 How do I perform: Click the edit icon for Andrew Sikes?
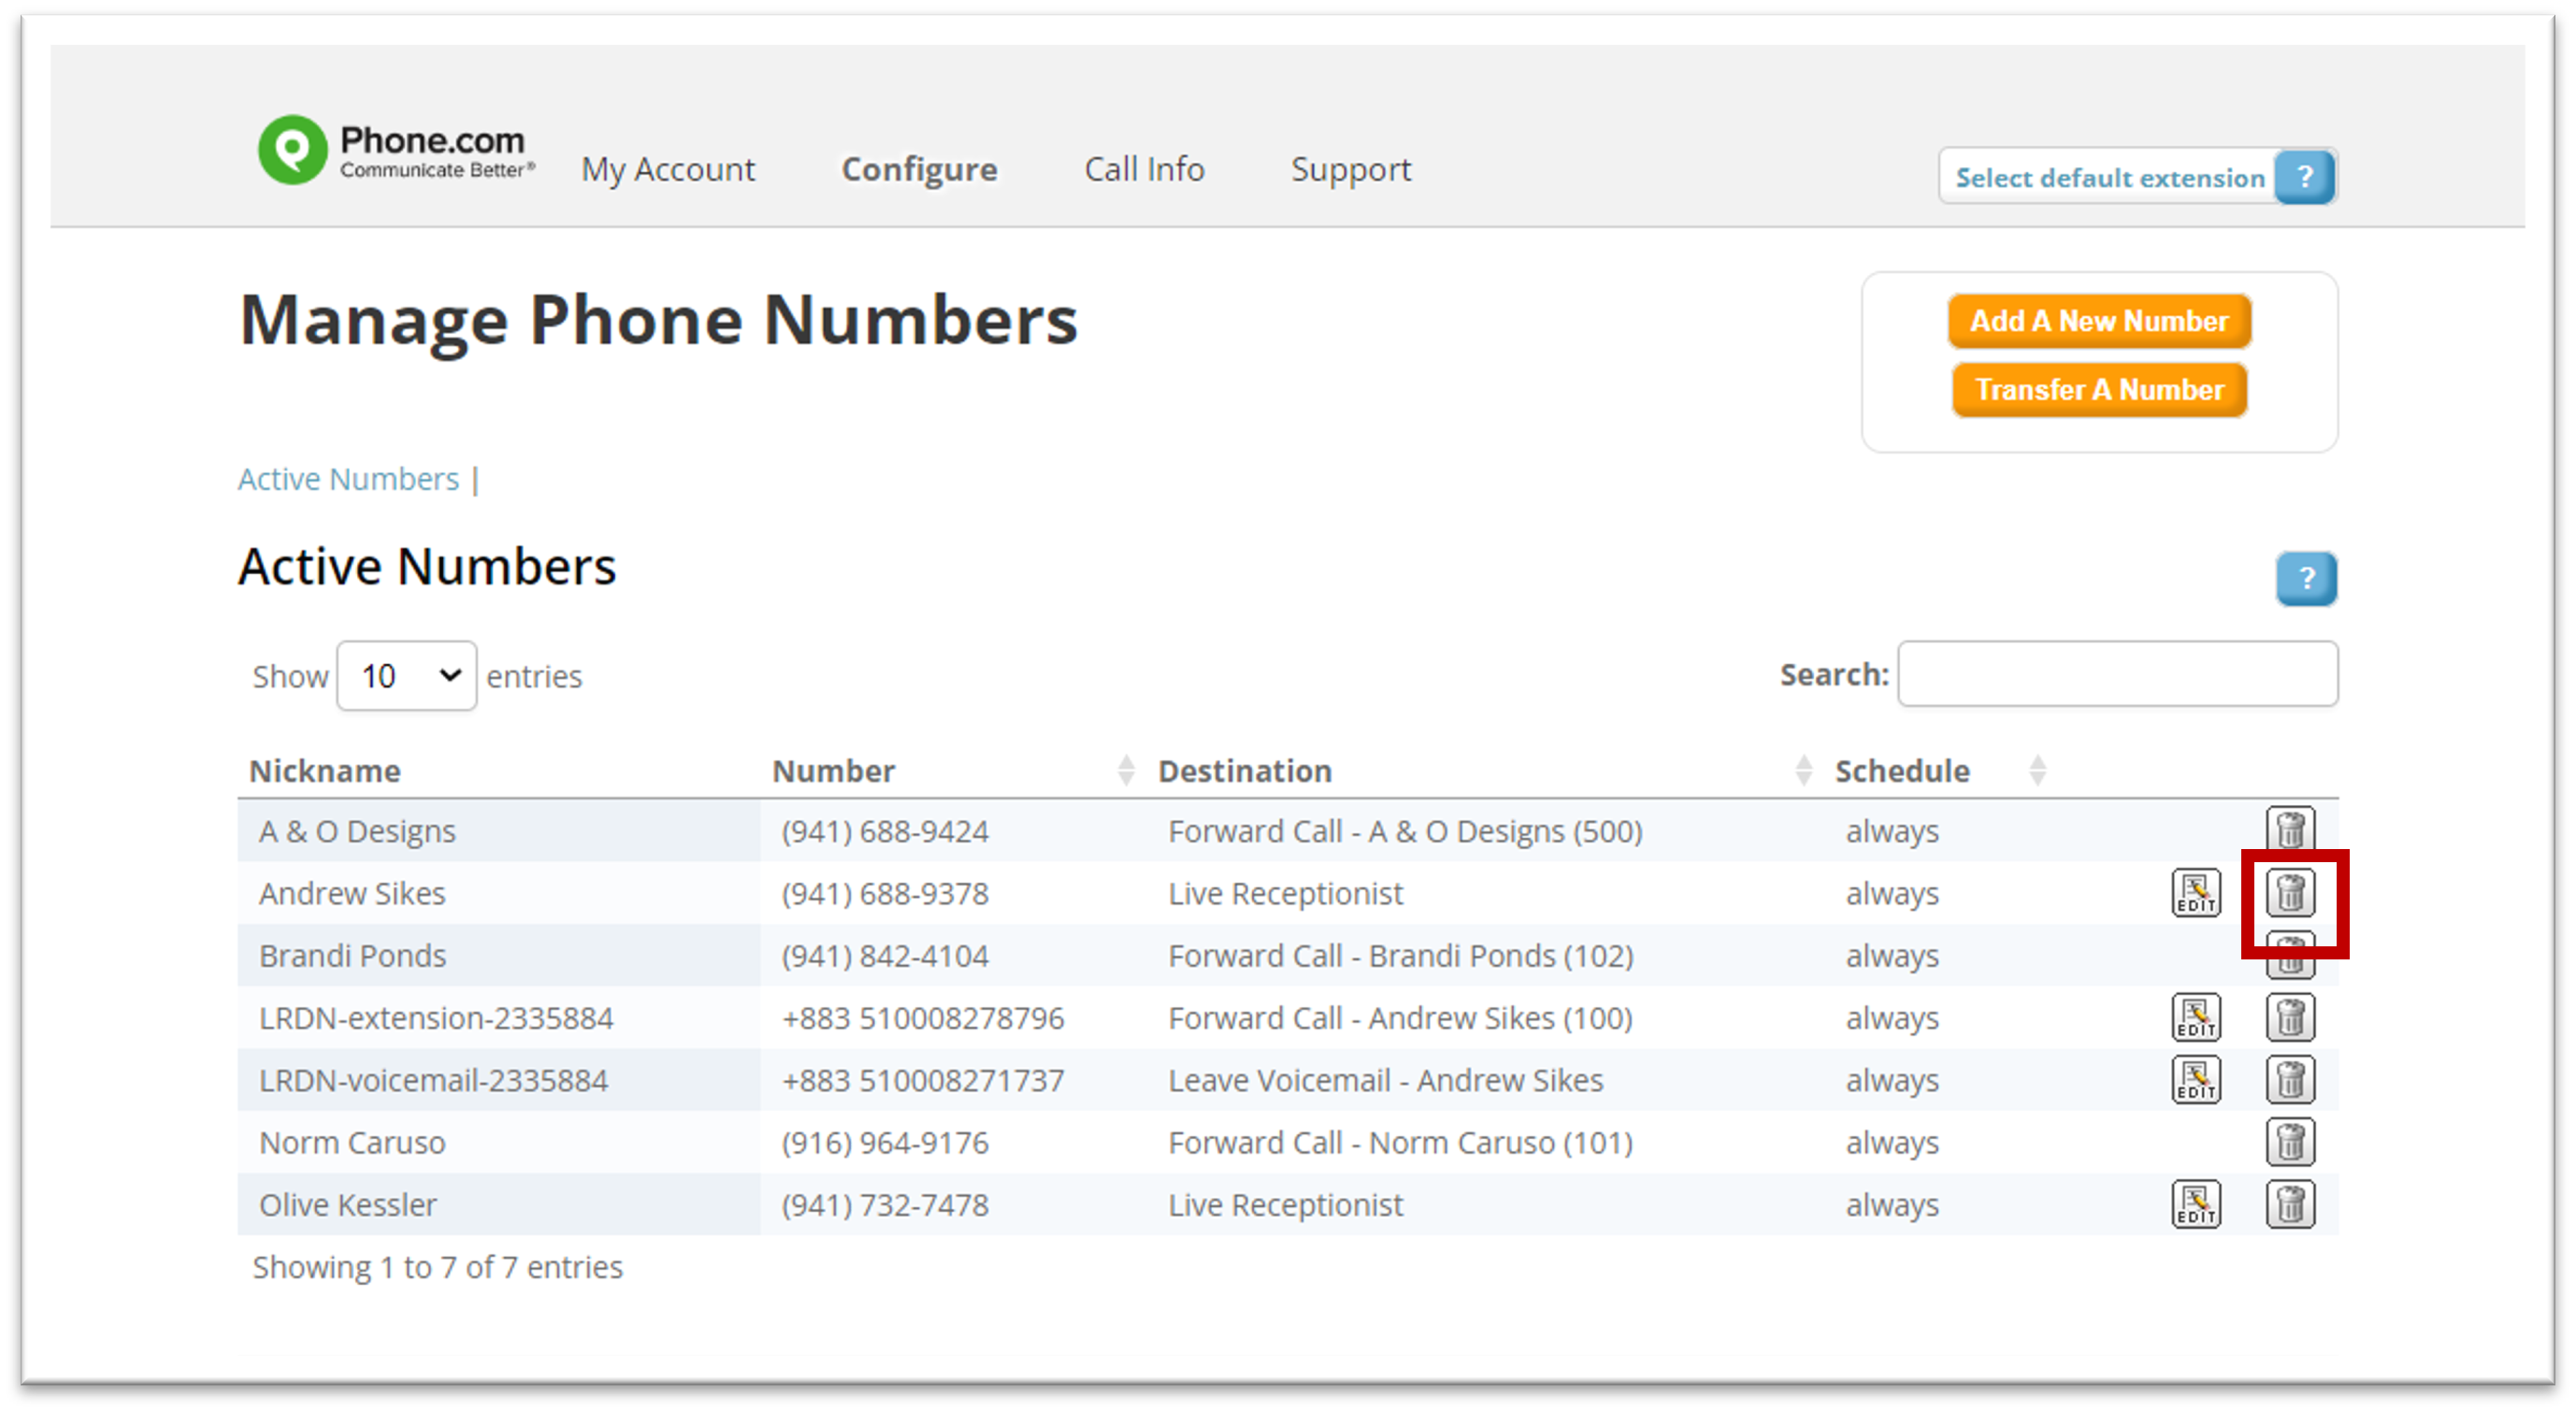pos(2194,894)
